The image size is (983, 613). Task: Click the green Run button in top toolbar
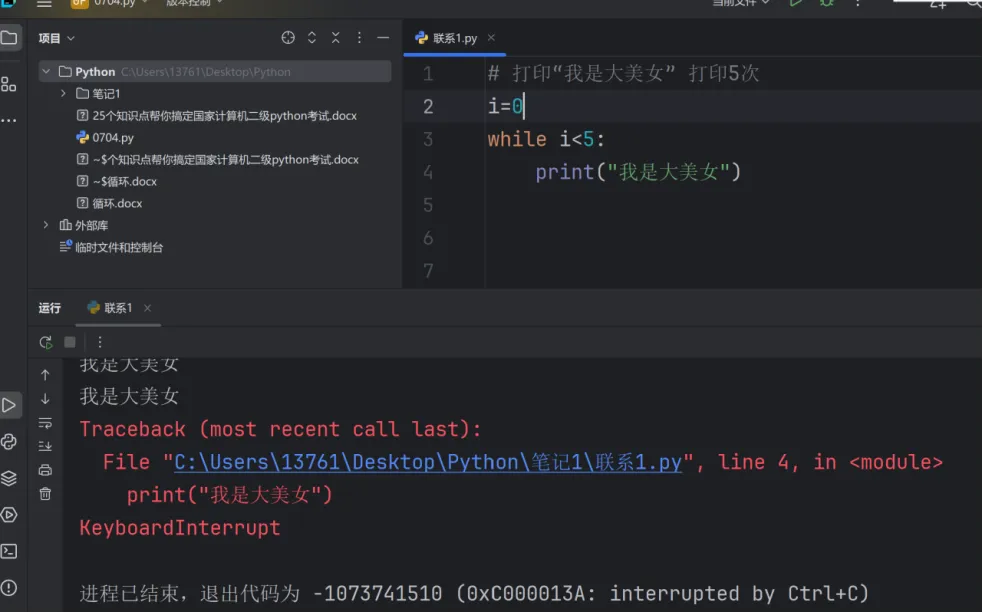tap(796, 3)
